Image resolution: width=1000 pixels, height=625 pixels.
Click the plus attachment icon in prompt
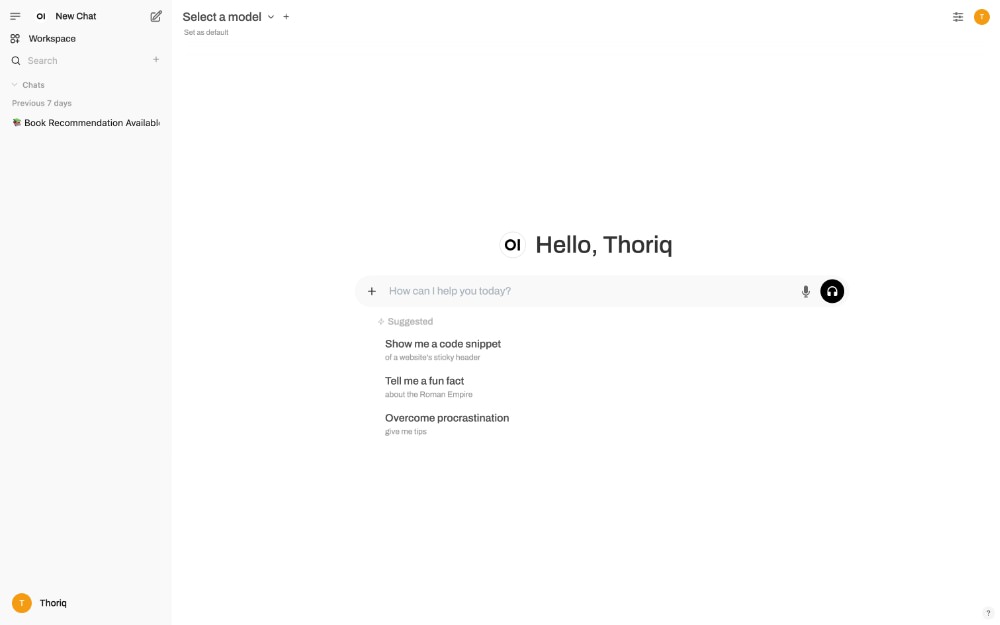pos(372,291)
